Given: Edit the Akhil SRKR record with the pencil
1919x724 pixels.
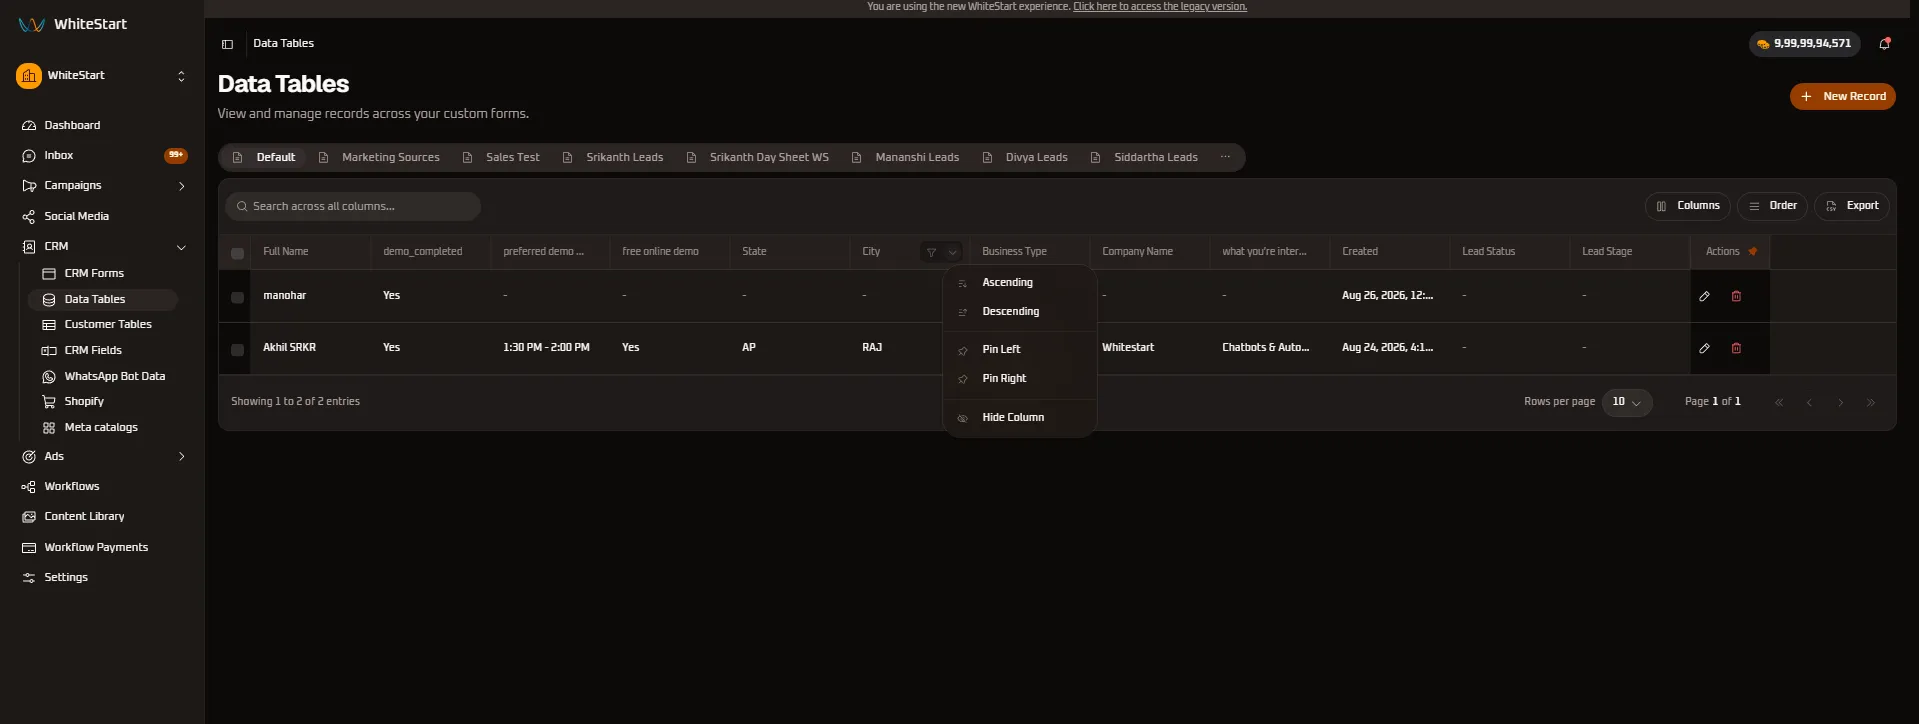Looking at the screenshot, I should [1704, 348].
